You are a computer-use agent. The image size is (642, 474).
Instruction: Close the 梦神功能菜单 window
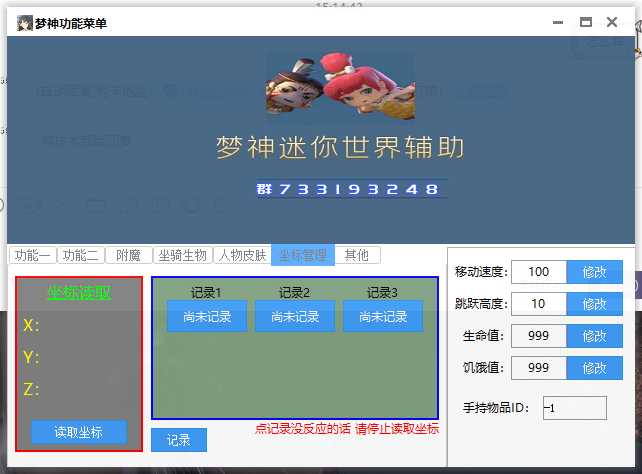tap(612, 22)
